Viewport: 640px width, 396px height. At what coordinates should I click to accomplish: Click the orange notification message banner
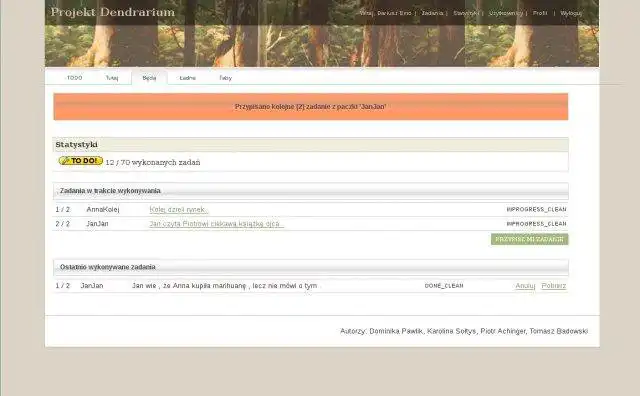[311, 107]
